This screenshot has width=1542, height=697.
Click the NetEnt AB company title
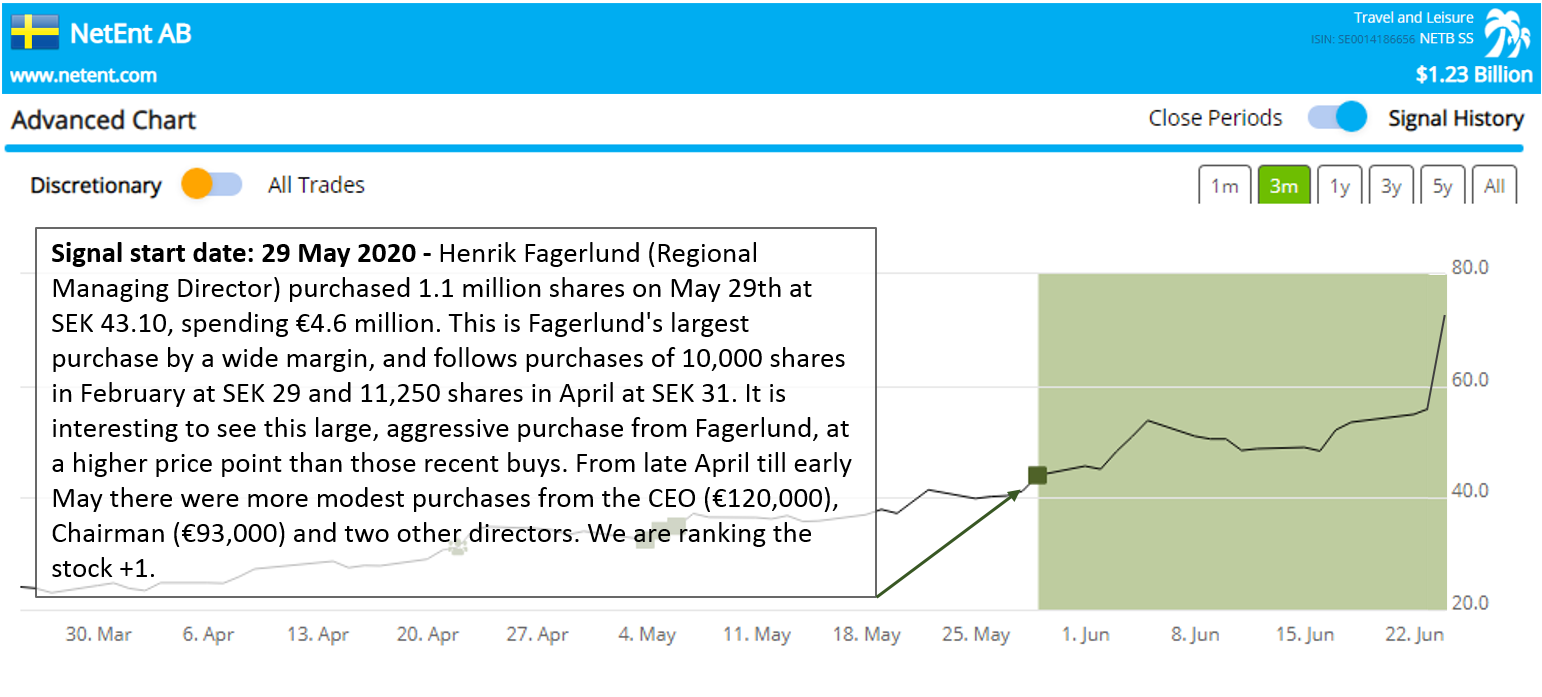130,34
